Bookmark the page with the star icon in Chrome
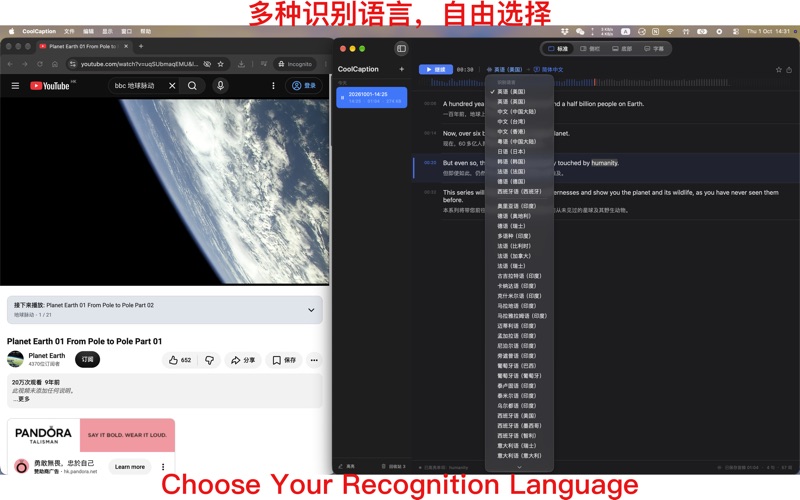 (x=220, y=64)
